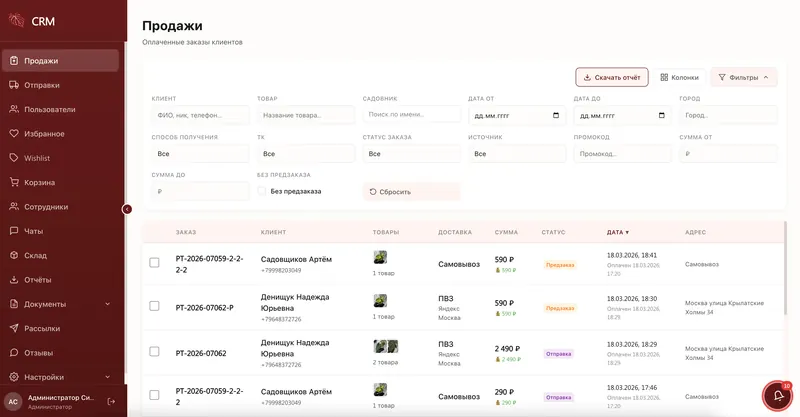Image resolution: width=800 pixels, height=417 pixels.
Task: Click the Сбросить reset button
Action: pyautogui.click(x=411, y=192)
